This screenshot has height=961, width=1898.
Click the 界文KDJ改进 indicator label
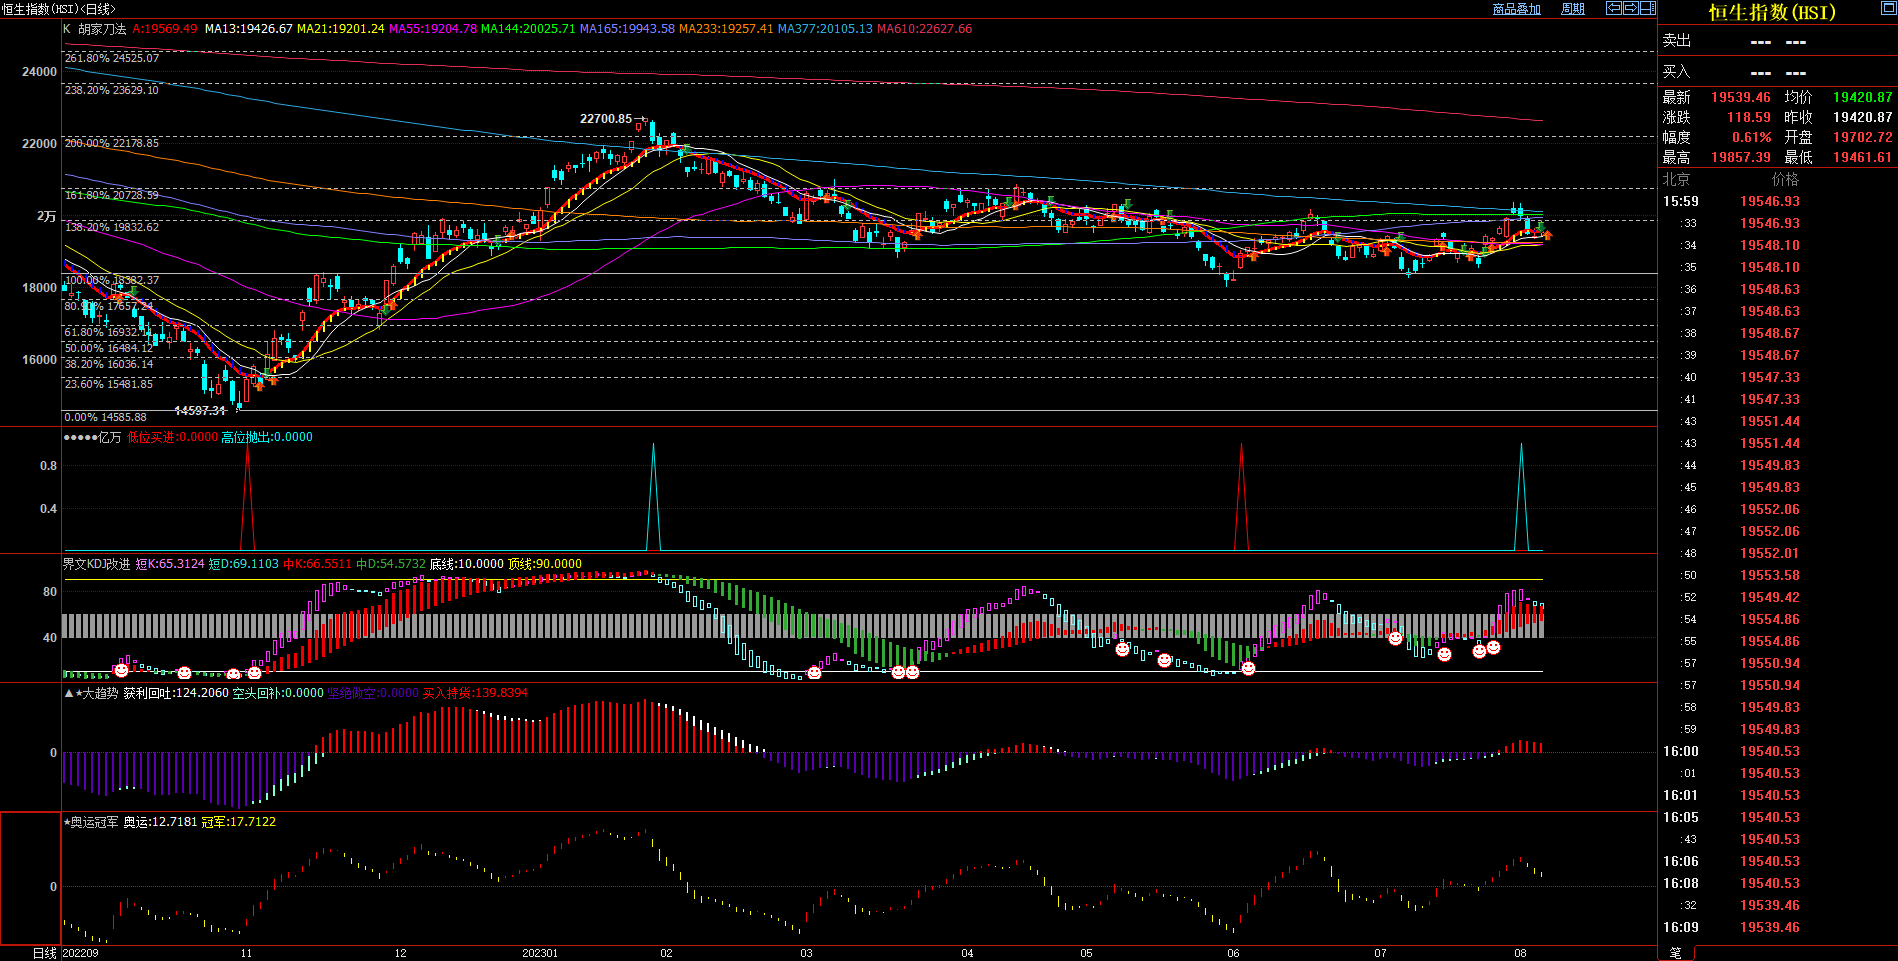tap(96, 564)
